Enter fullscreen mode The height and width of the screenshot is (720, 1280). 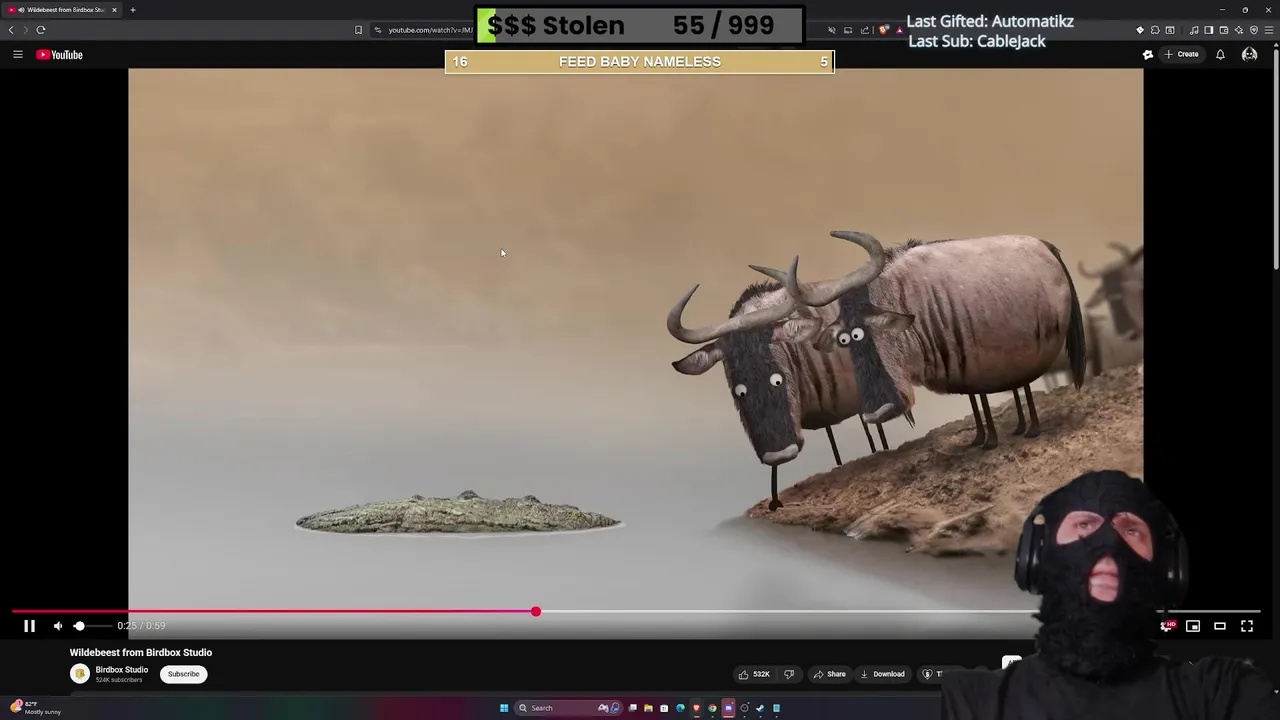[1247, 626]
